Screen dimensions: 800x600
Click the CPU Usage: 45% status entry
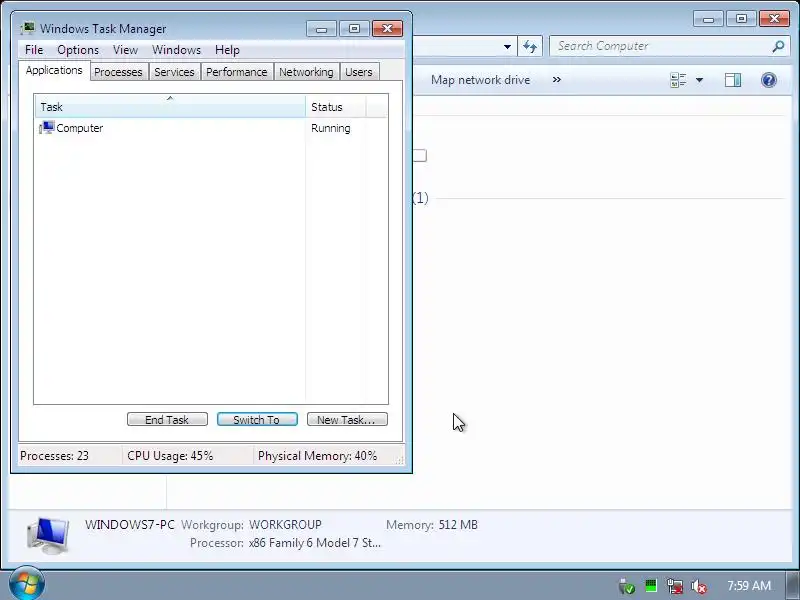click(x=170, y=456)
